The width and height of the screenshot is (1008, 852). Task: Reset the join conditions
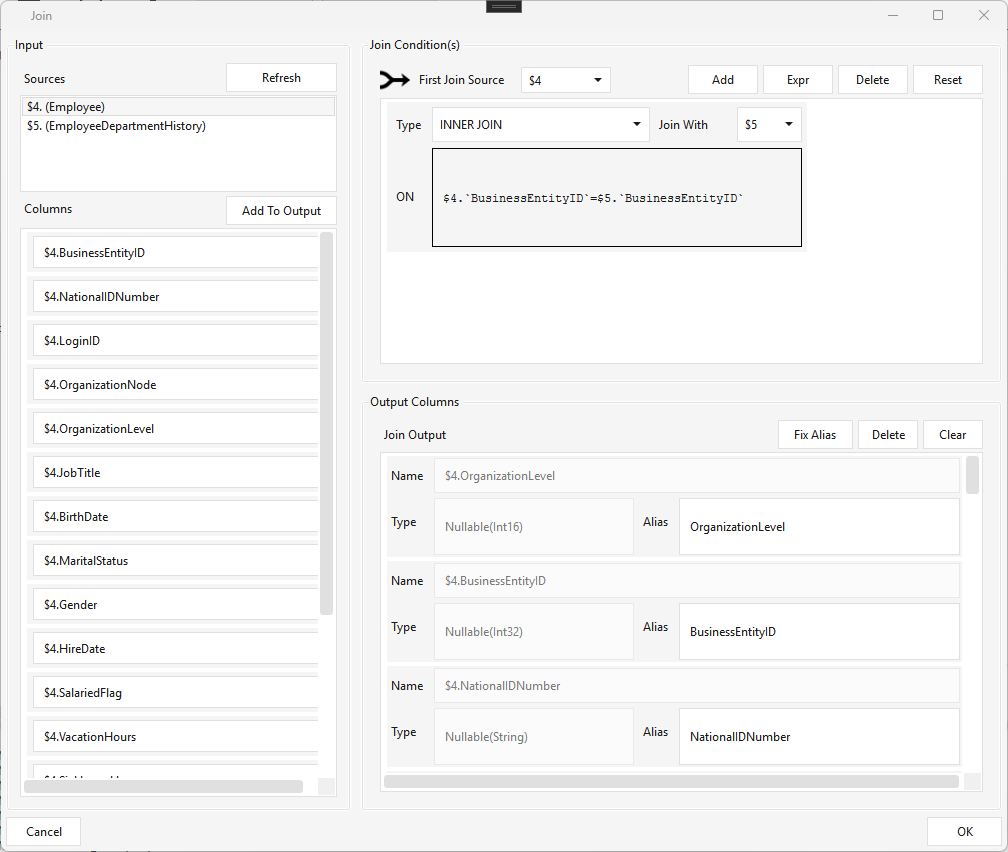coord(948,80)
